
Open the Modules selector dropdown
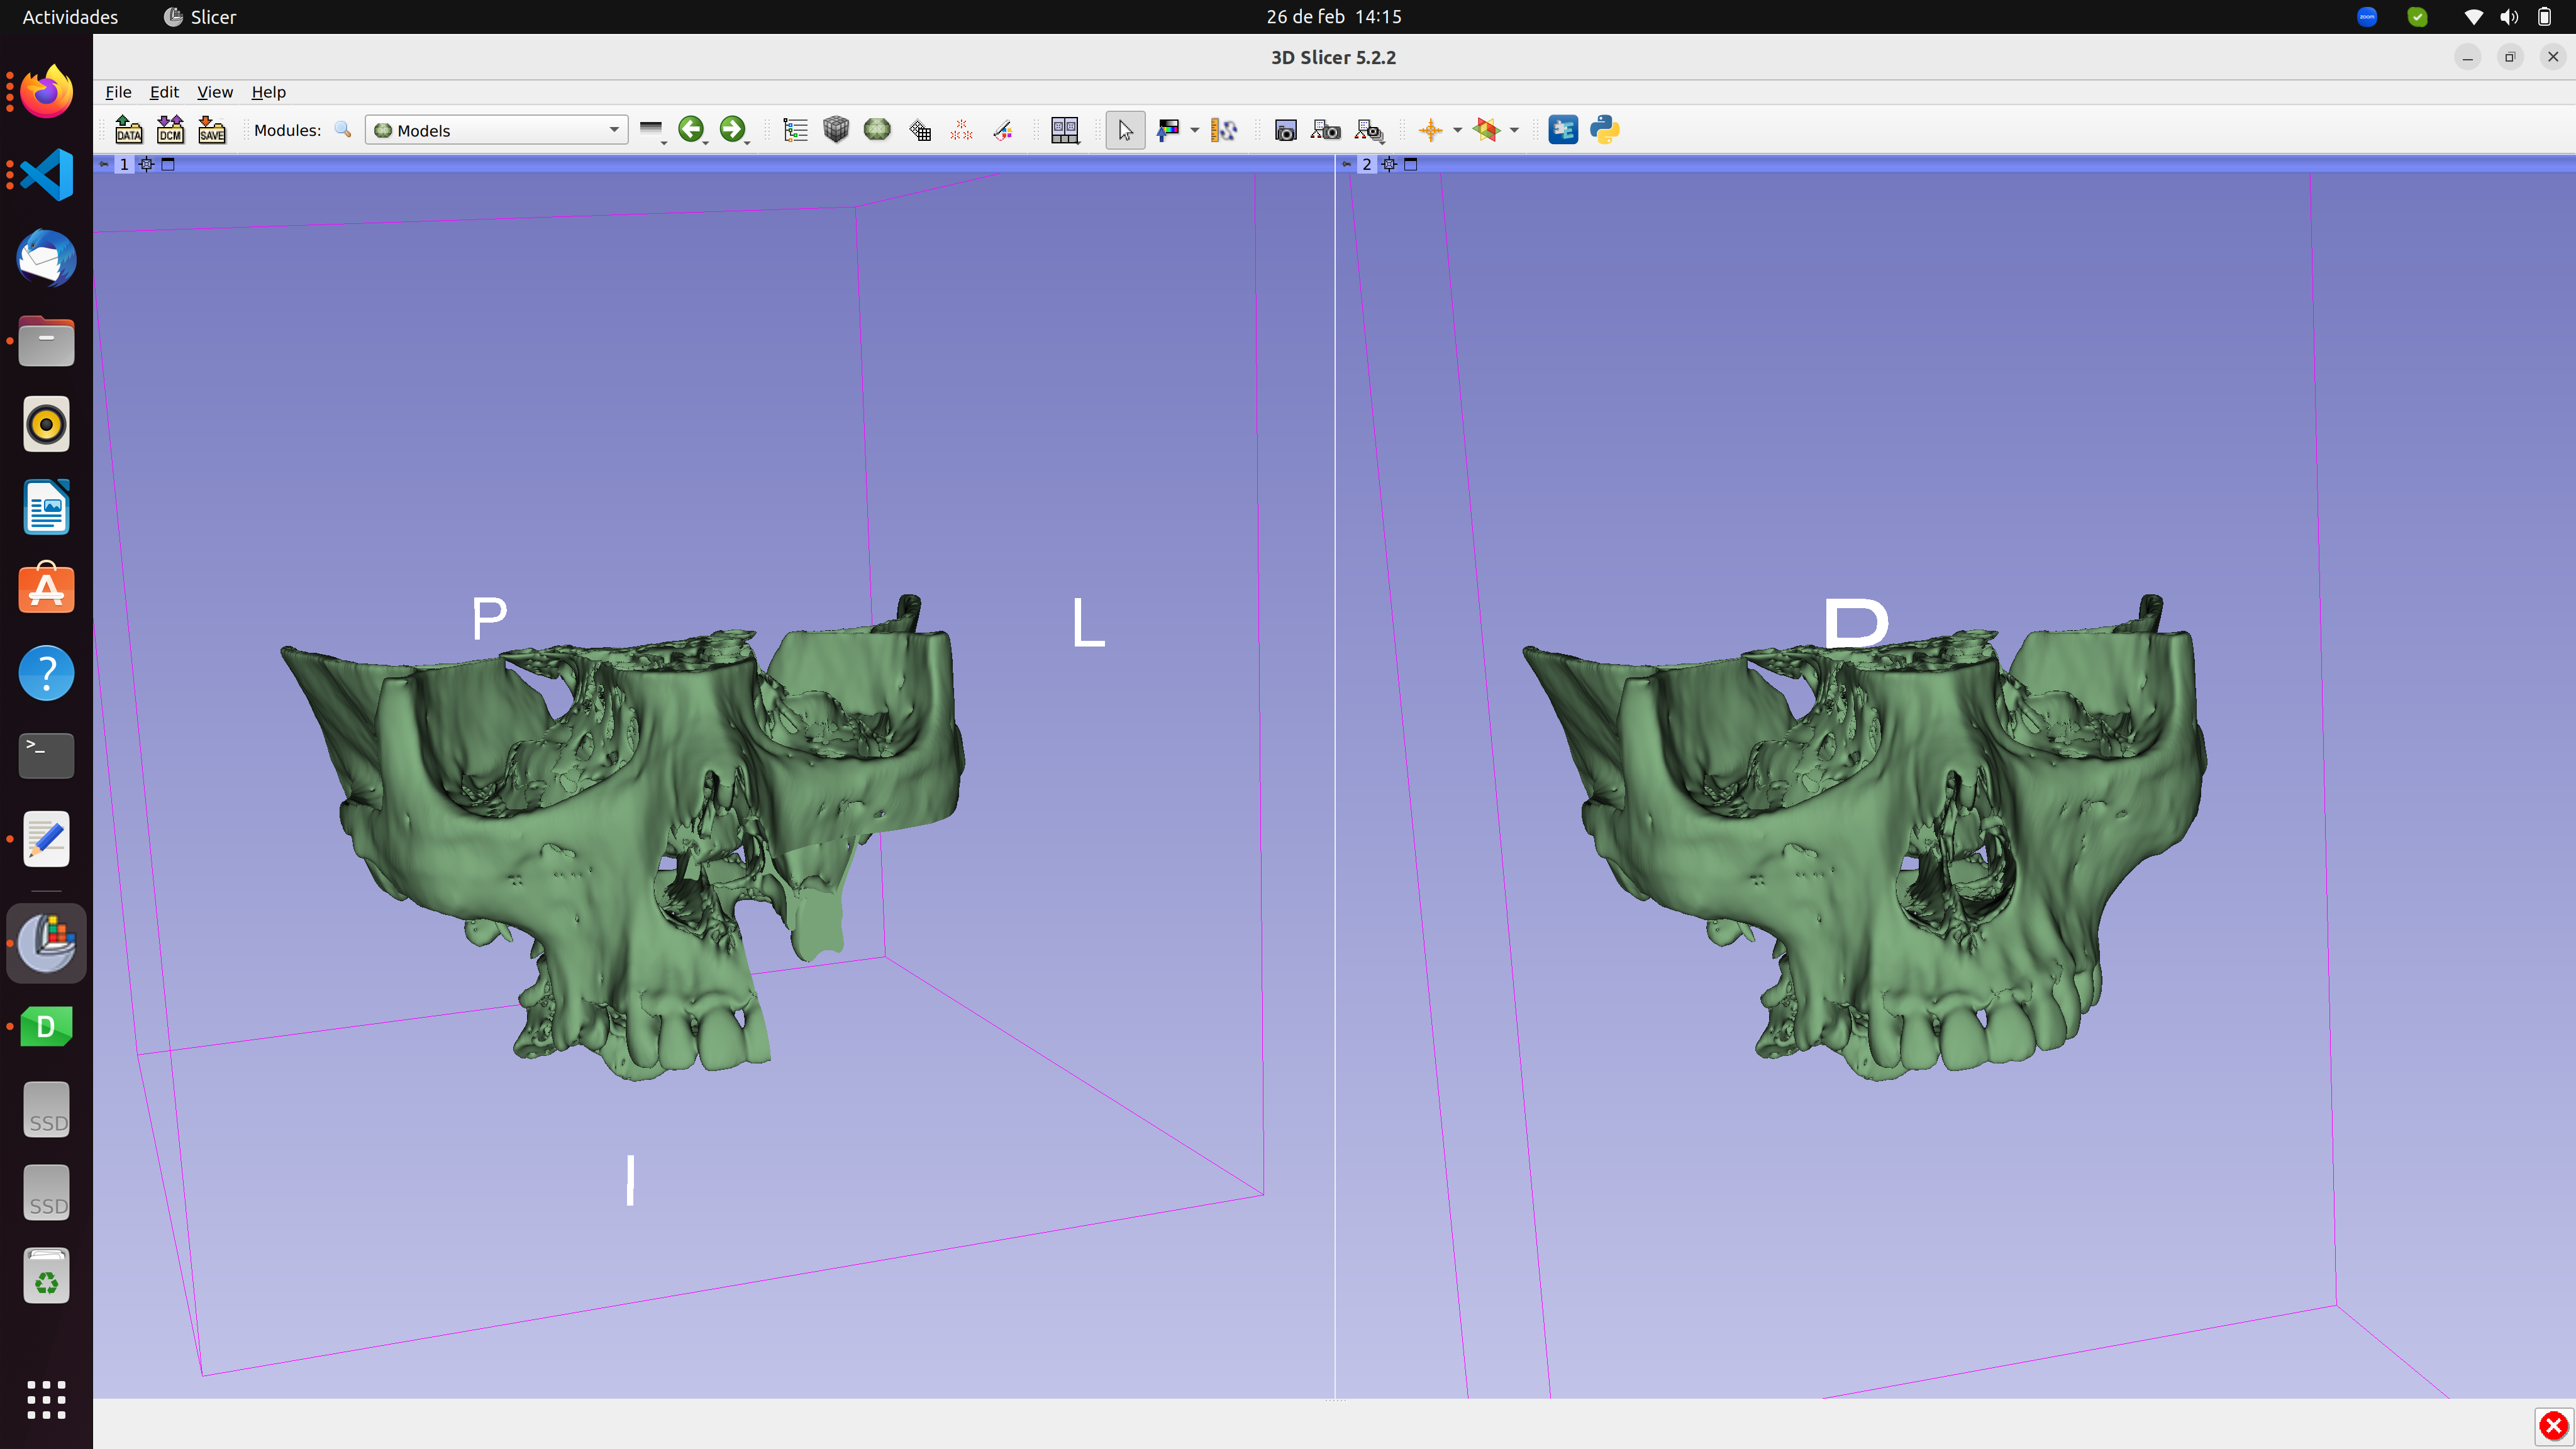(614, 129)
